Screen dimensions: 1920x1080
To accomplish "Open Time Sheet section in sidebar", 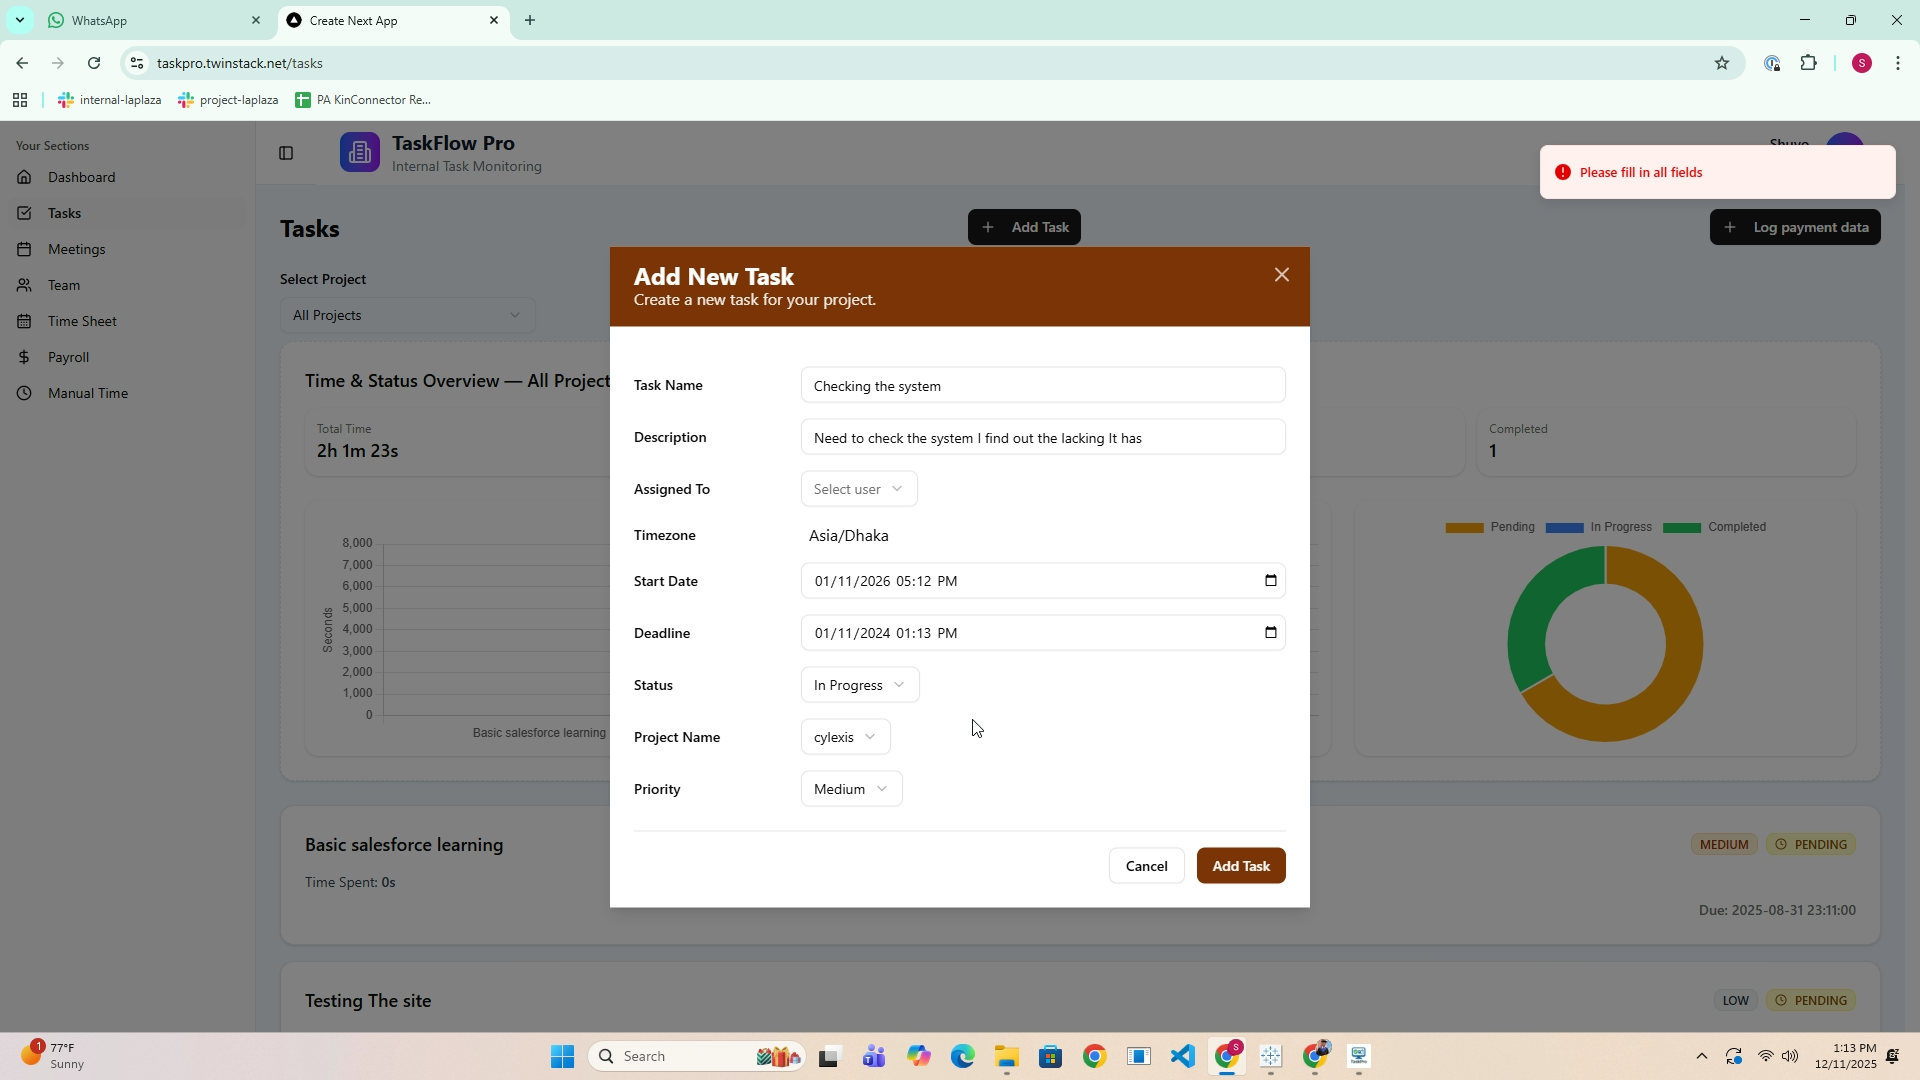I will tap(82, 321).
